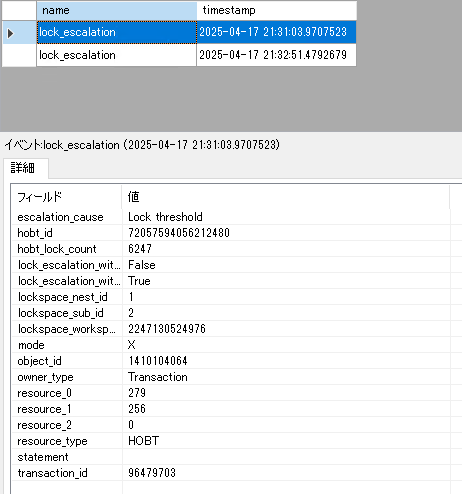Click the mode field with value X

click(x=231, y=345)
